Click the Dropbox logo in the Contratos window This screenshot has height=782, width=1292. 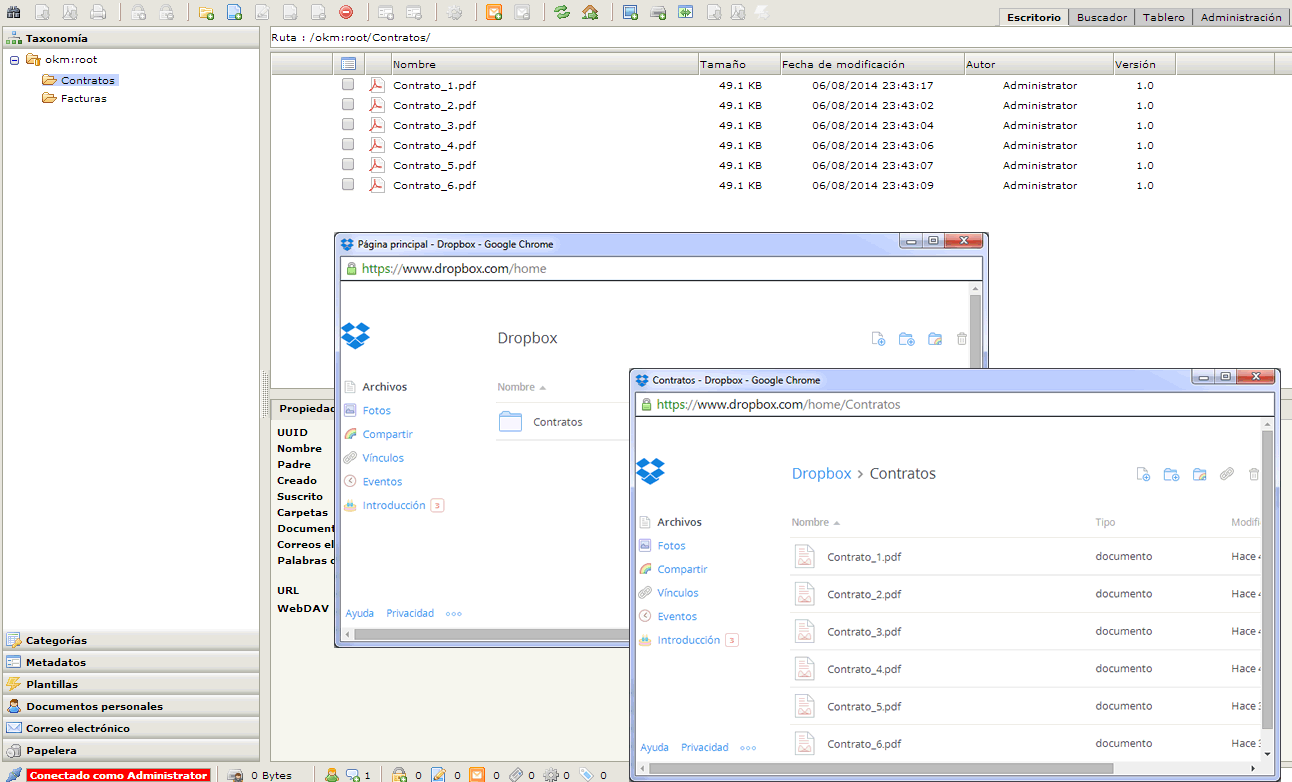[x=651, y=471]
